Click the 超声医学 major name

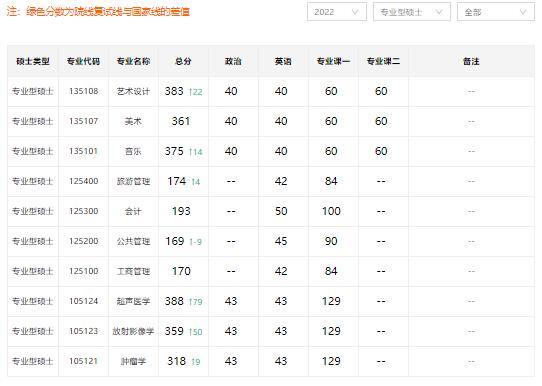pyautogui.click(x=133, y=301)
